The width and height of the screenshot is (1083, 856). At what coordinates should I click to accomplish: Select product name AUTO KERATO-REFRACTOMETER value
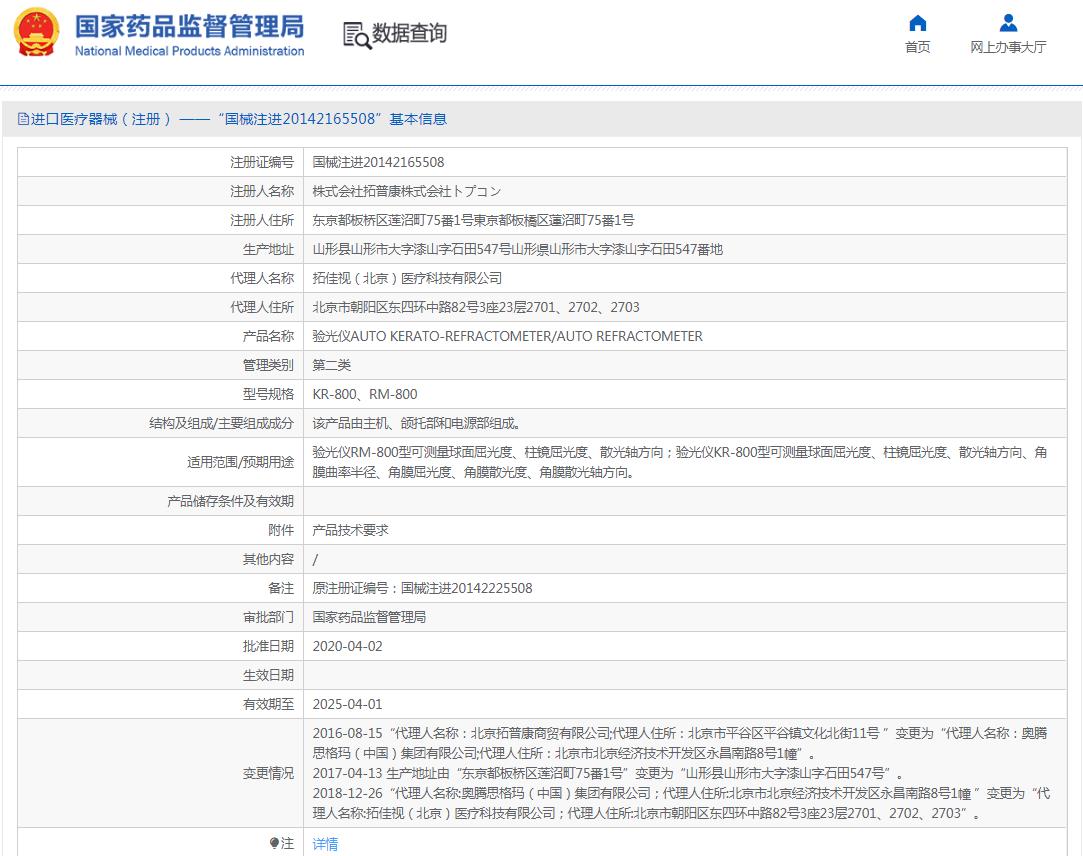pos(508,336)
